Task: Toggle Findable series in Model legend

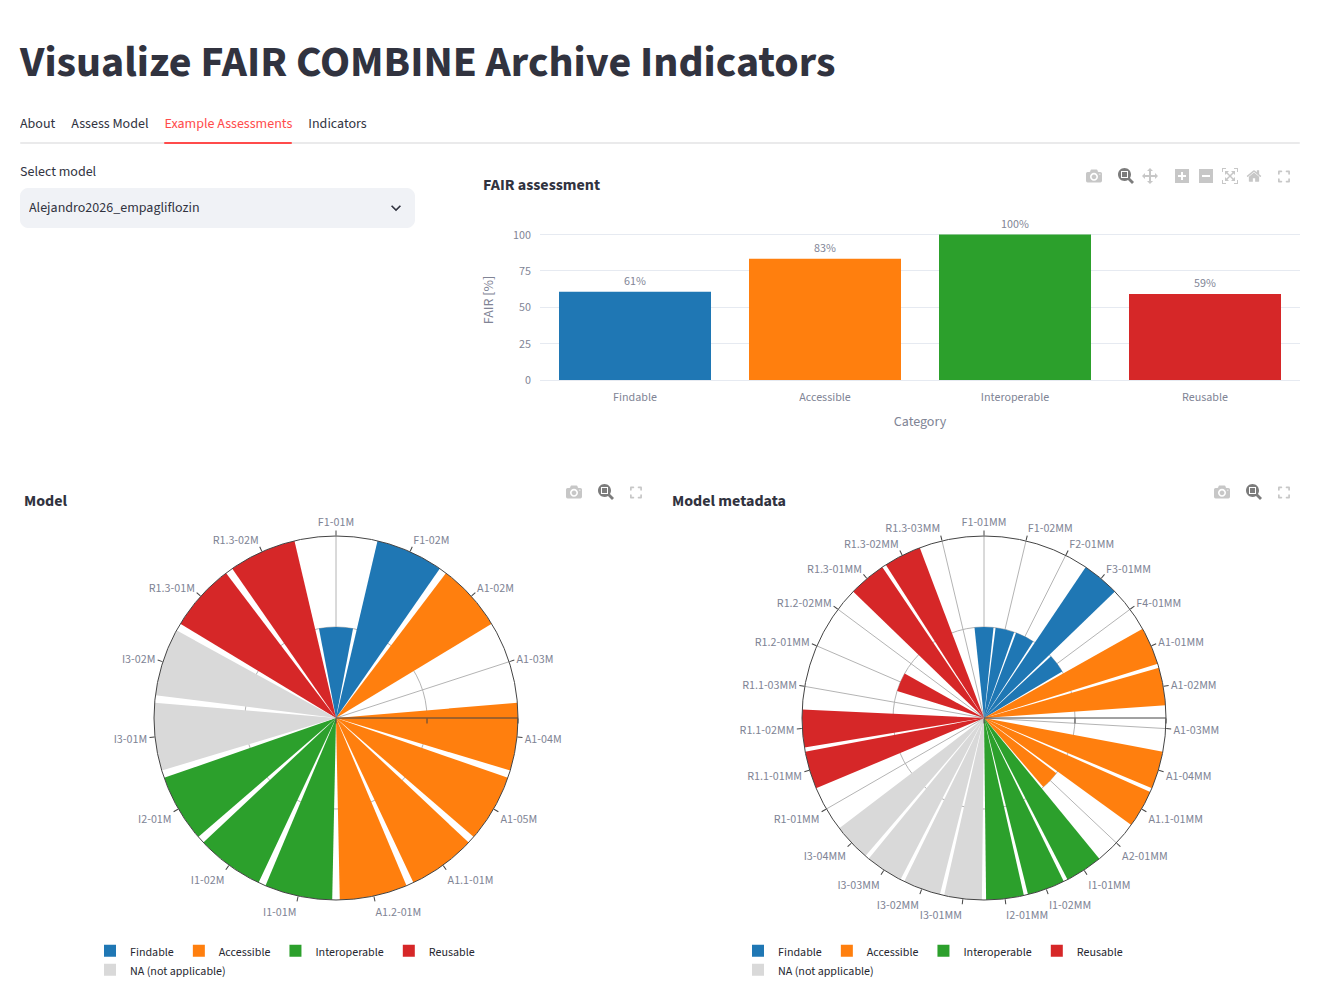Action: click(x=139, y=952)
